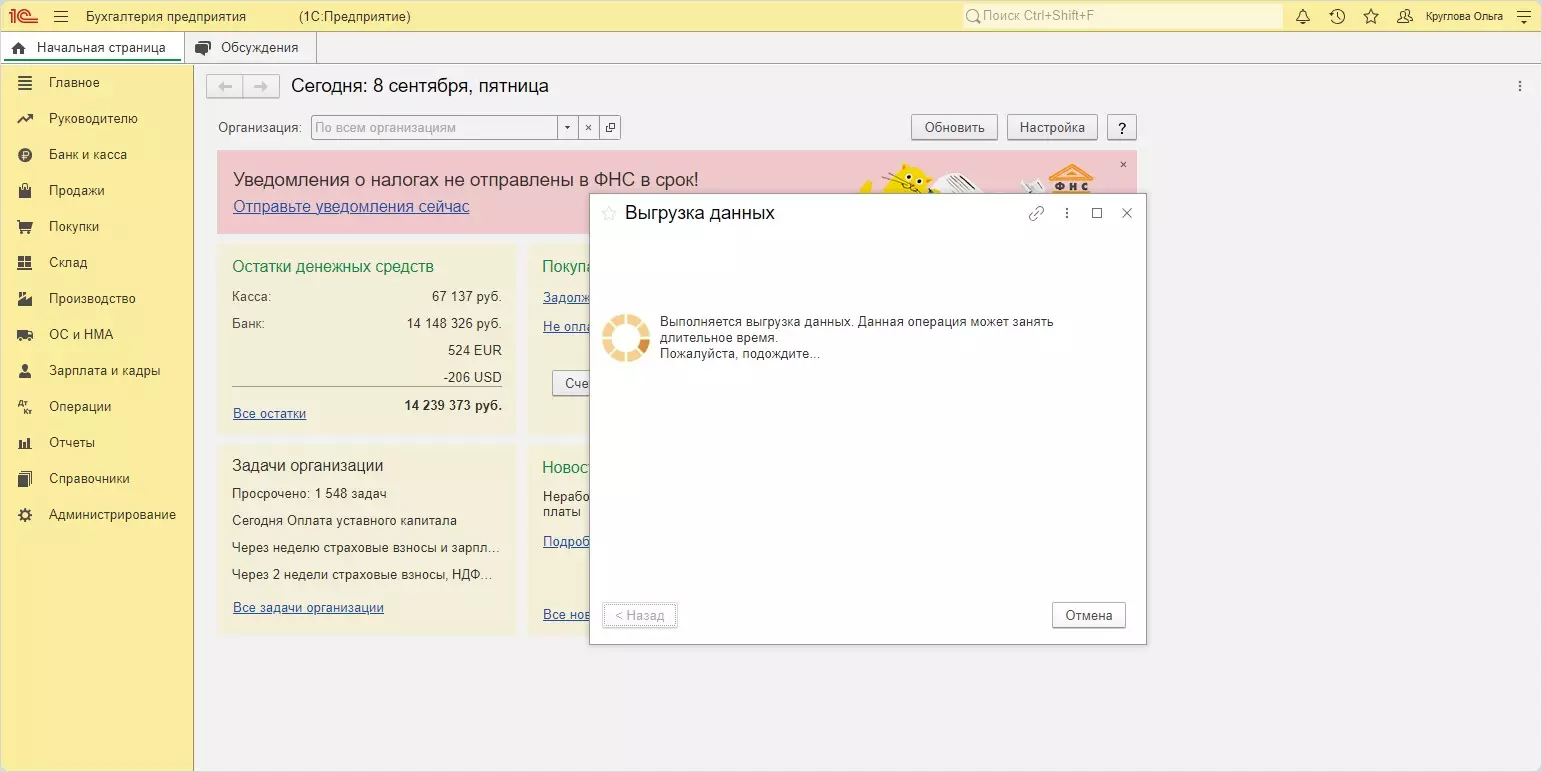The height and width of the screenshot is (772, 1542).
Task: Close the Выгрузка данных dialog
Action: click(1127, 213)
